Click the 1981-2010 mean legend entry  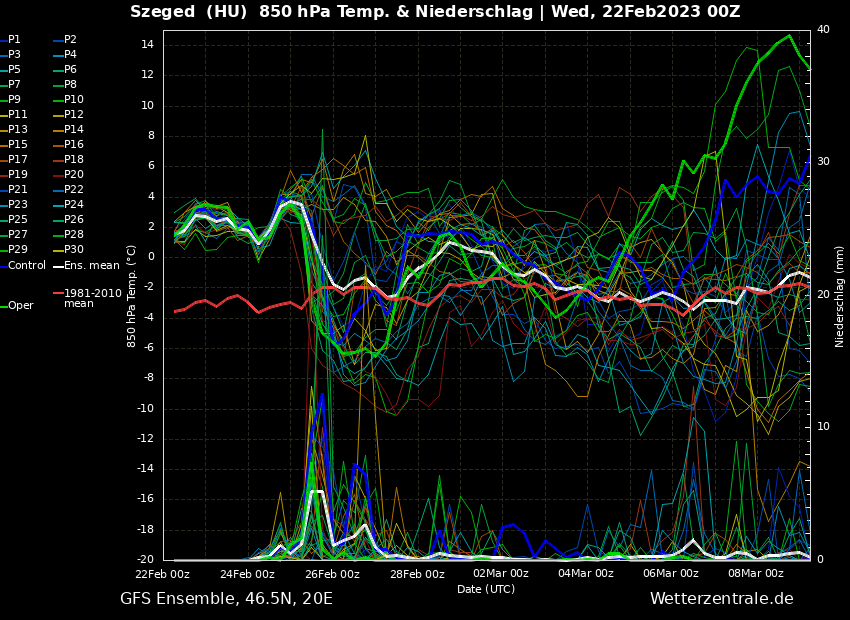pyautogui.click(x=92, y=298)
